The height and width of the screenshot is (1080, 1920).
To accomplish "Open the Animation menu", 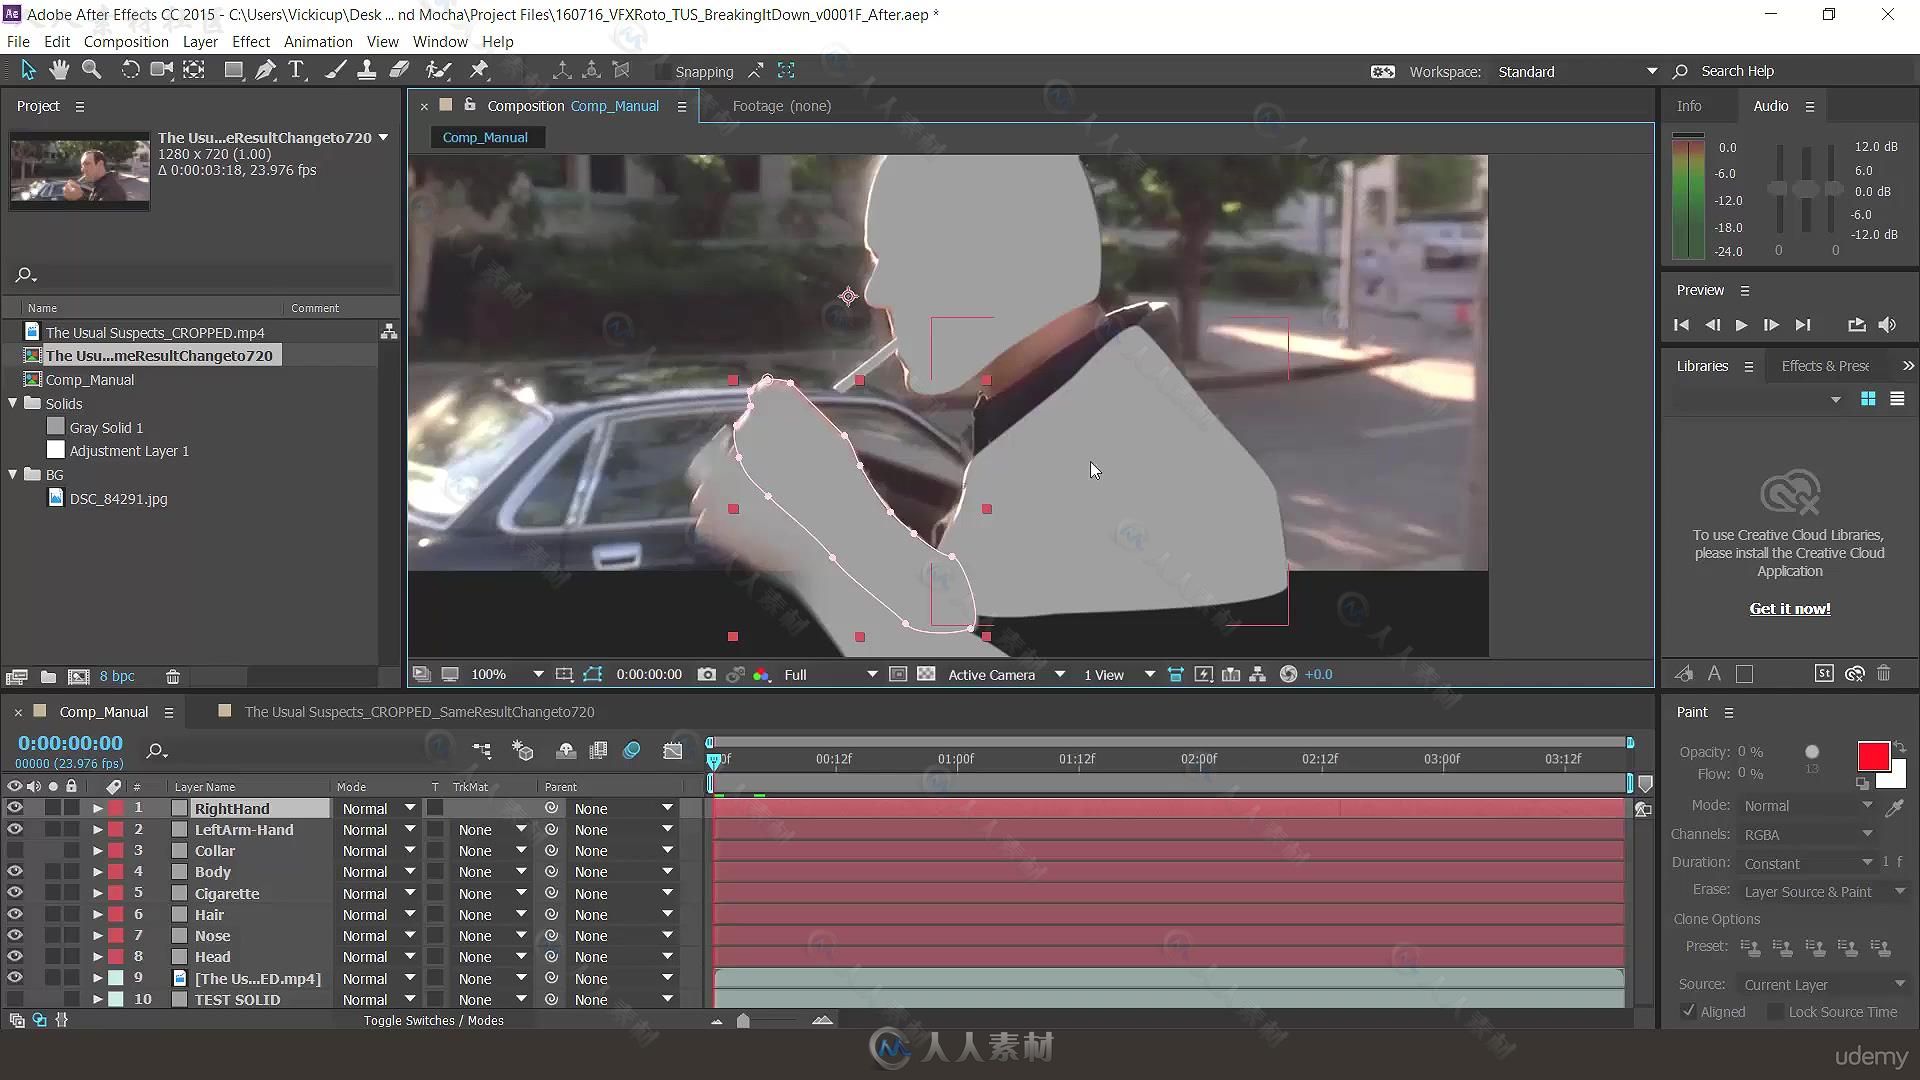I will [318, 42].
